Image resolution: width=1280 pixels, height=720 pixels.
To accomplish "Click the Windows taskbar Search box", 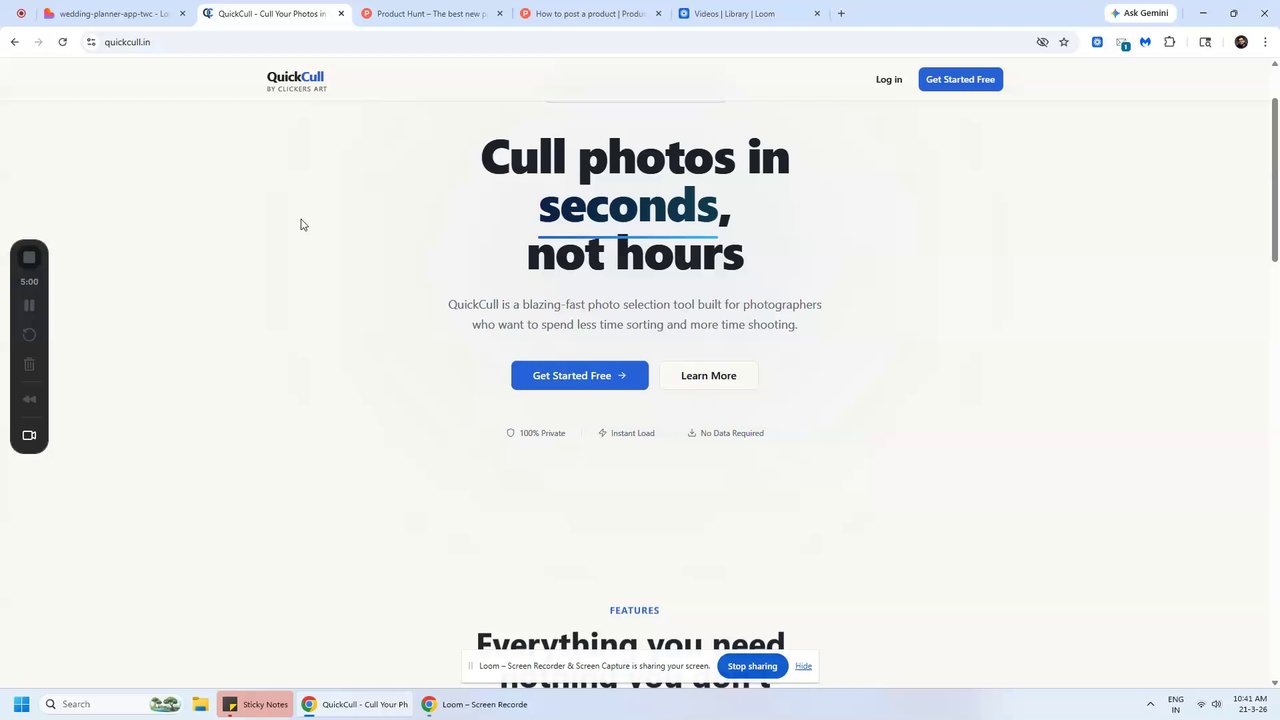I will point(112,704).
